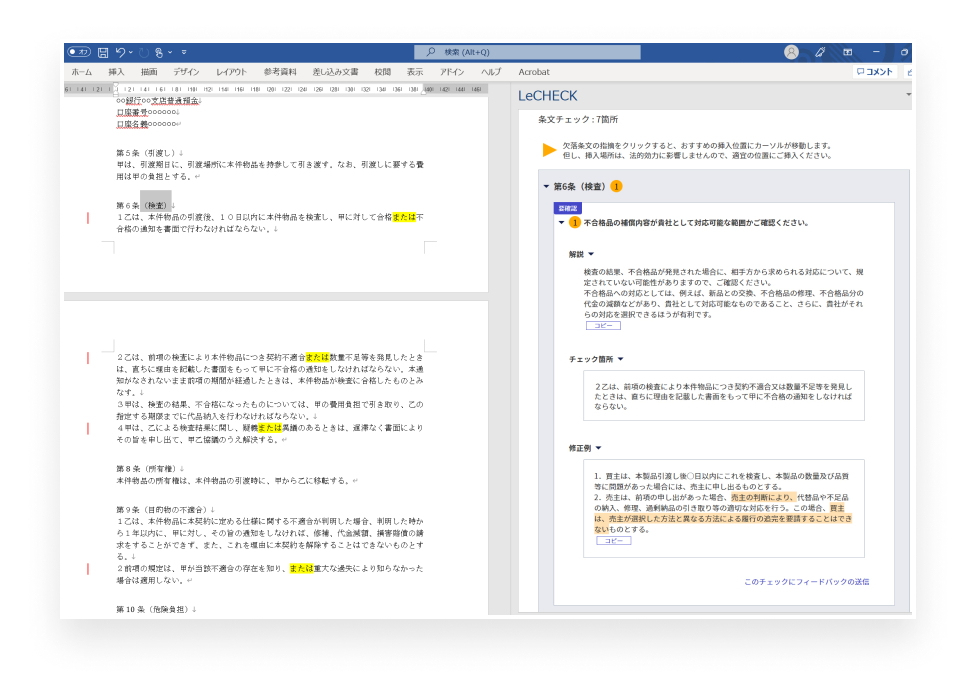Viewport: 976px width, 699px height.
Task: Open the ヘルプ tab
Action: click(491, 72)
